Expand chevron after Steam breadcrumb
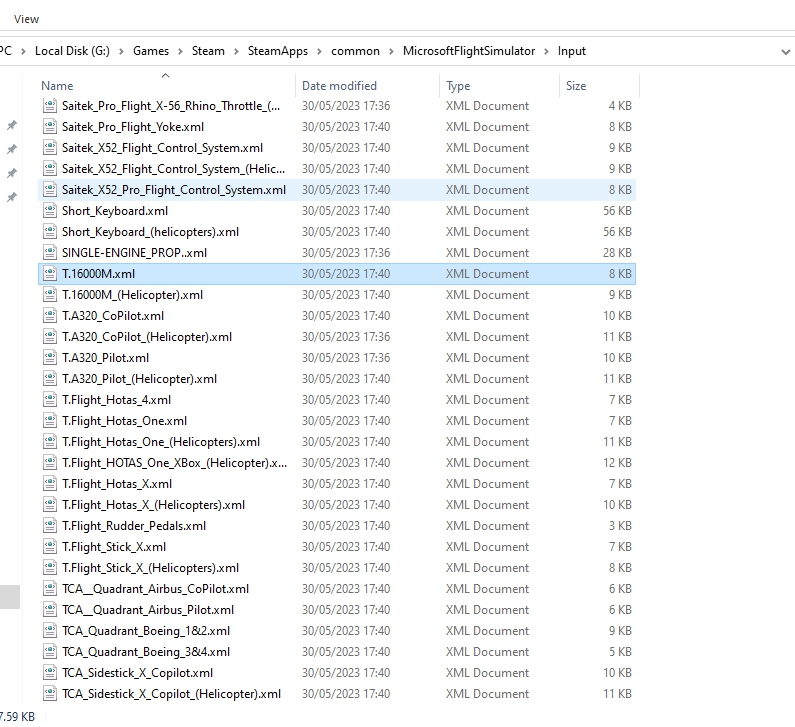 [236, 52]
